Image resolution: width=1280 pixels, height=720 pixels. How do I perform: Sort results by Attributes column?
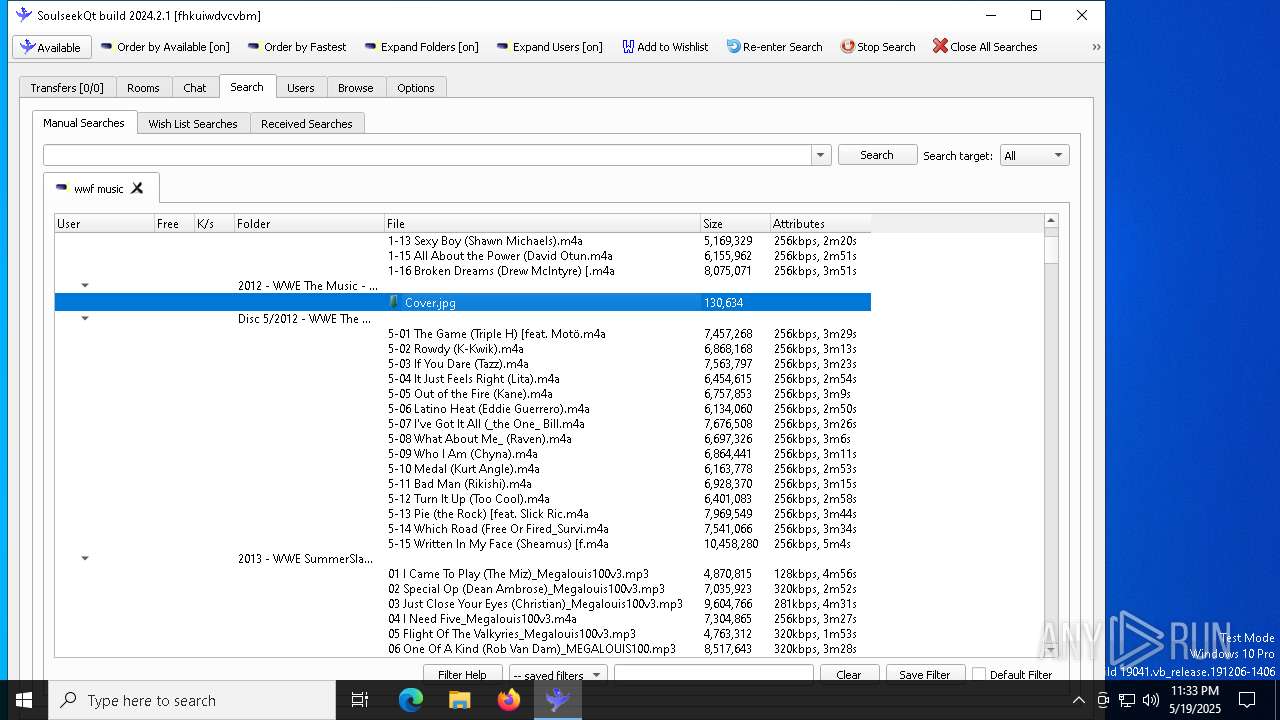[x=820, y=223]
